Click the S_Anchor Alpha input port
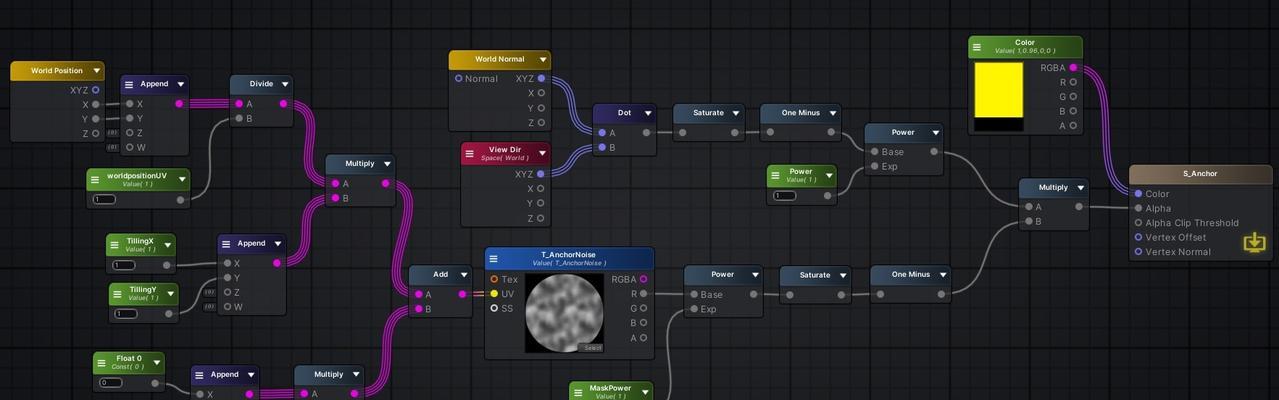Image resolution: width=1279 pixels, height=400 pixels. click(1138, 208)
